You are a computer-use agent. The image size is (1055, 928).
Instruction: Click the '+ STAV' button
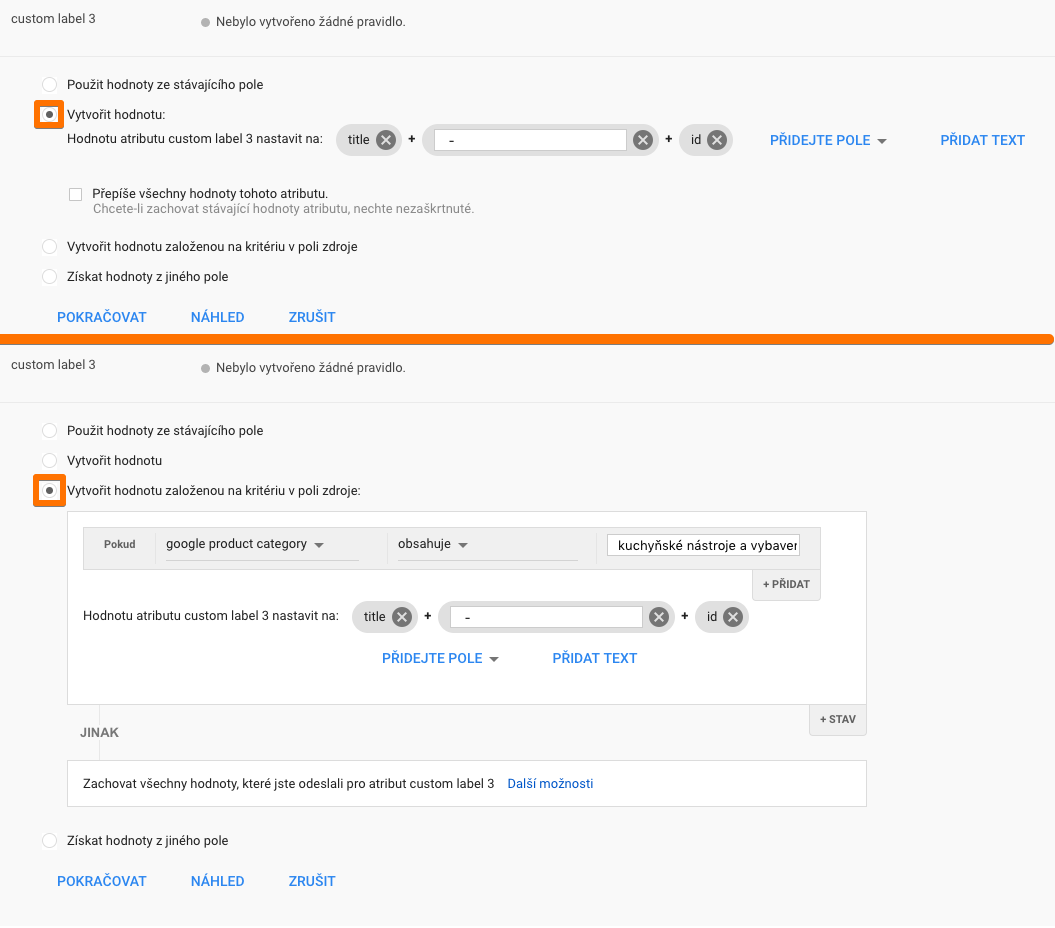tap(838, 720)
